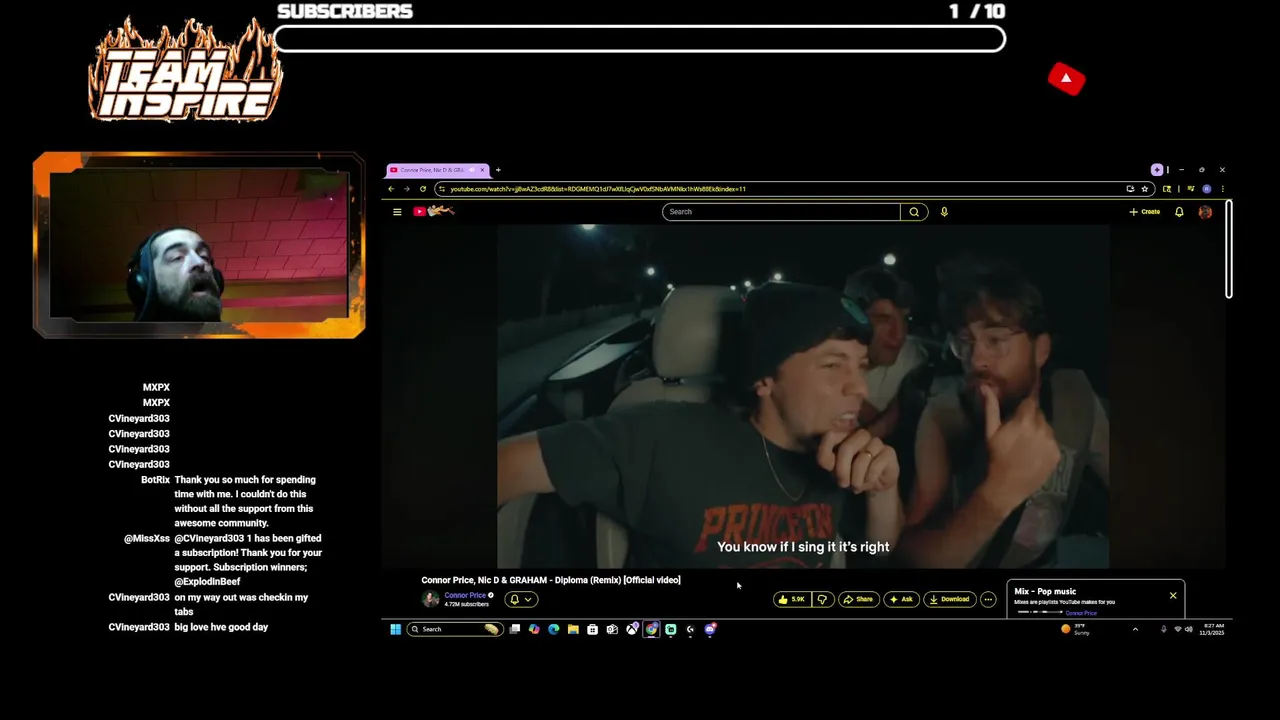1280x720 pixels.
Task: Click the 4.72M subscribers text
Action: point(467,605)
